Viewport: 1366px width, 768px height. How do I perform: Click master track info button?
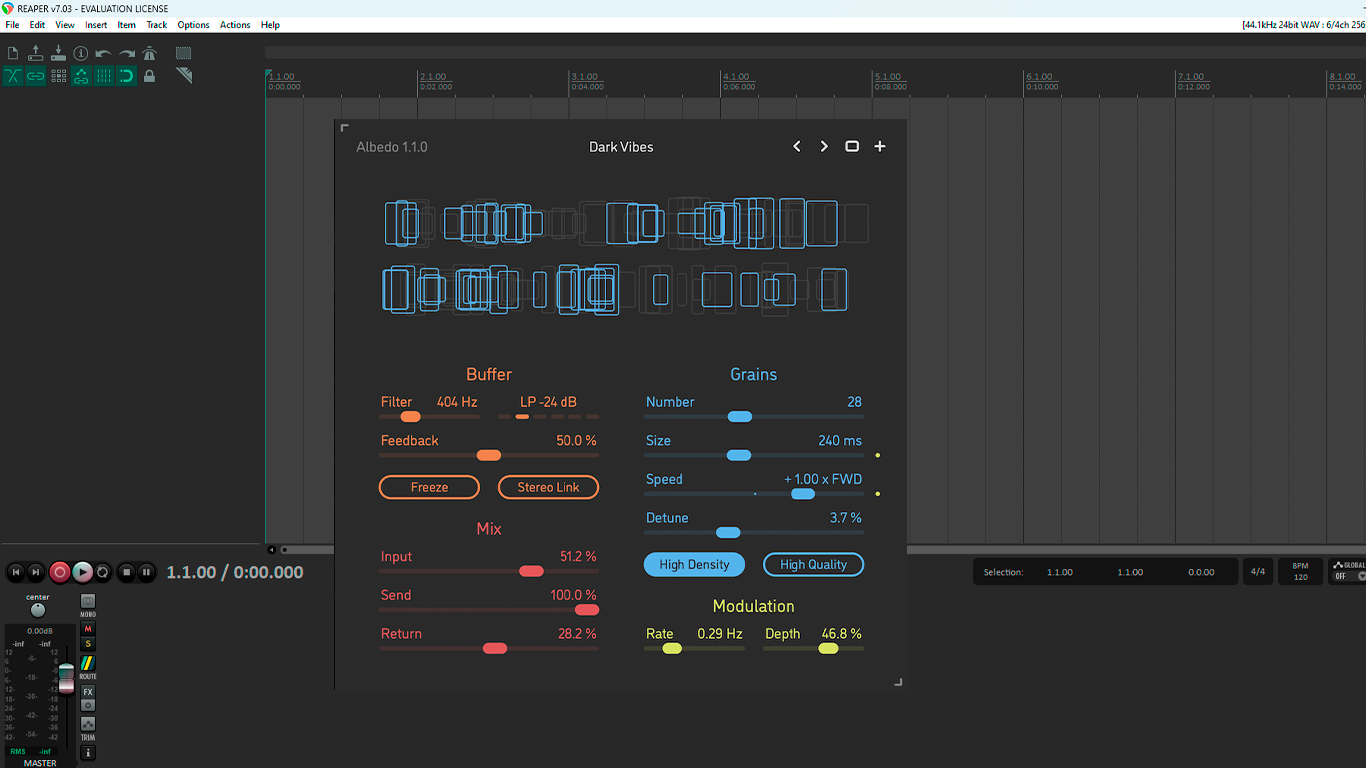click(x=88, y=752)
